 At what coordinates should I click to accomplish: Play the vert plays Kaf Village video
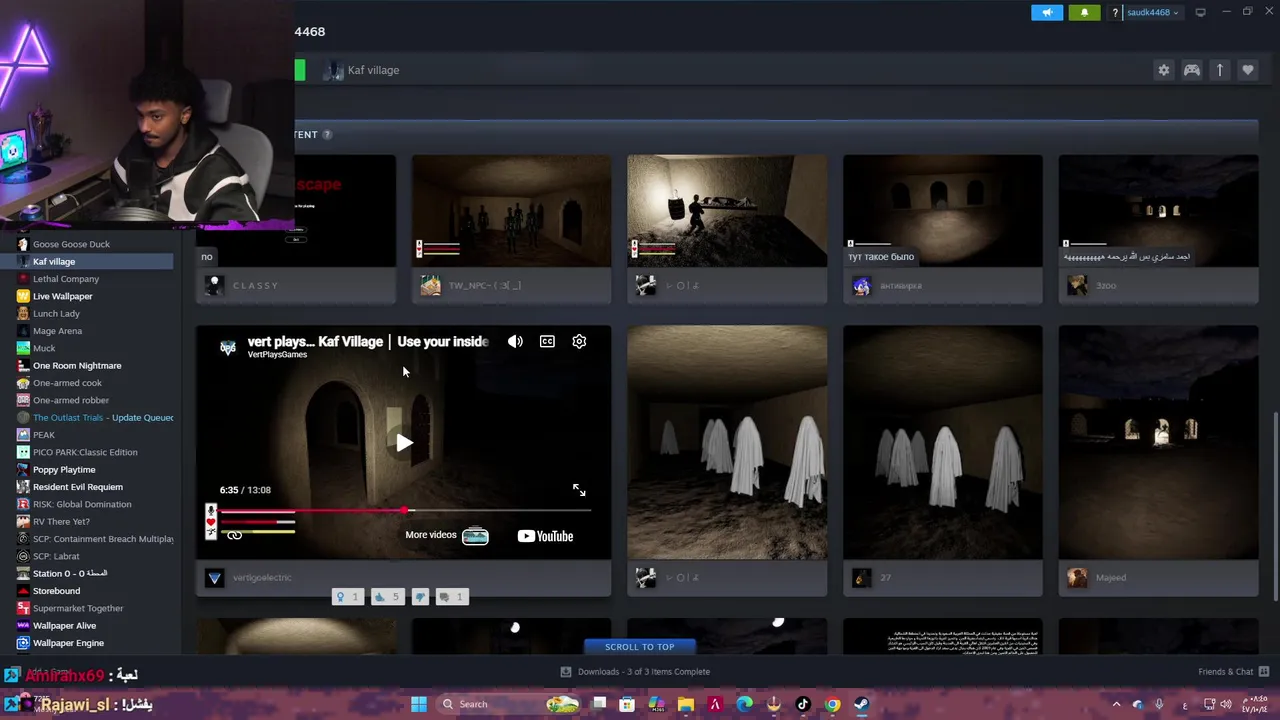403,442
